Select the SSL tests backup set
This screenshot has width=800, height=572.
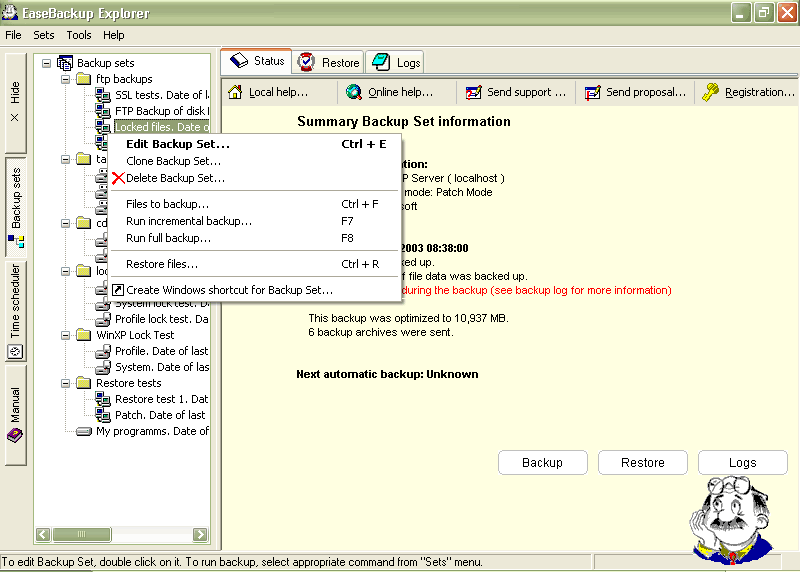(x=160, y=95)
